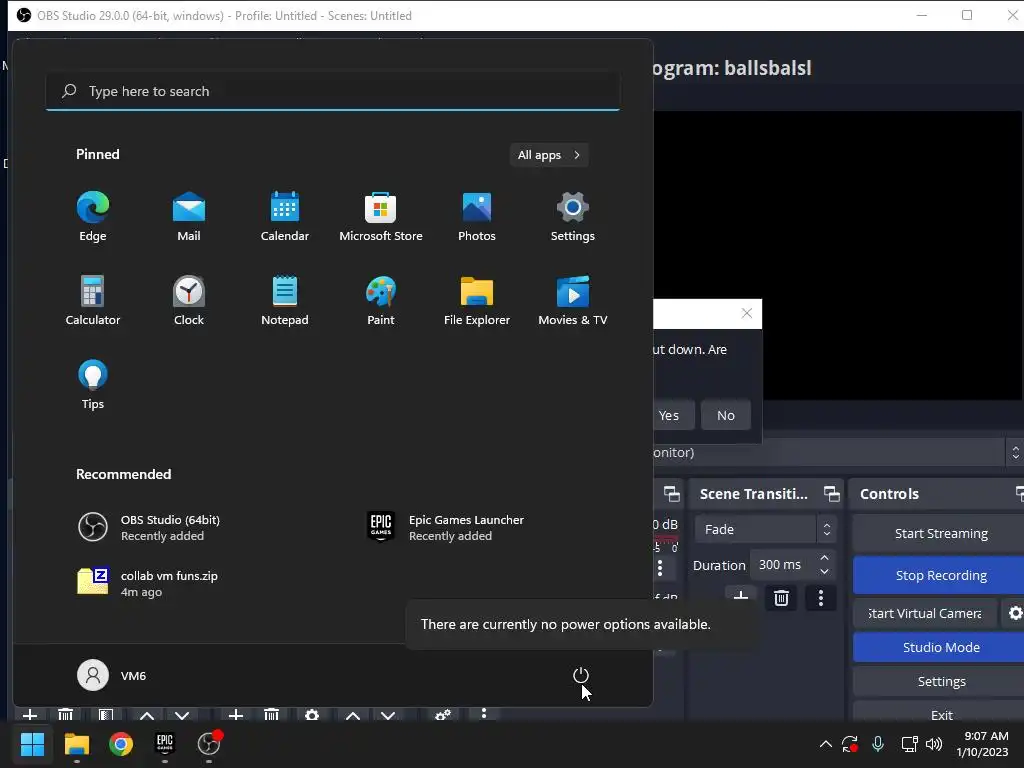1024x768 pixels.
Task: Increase transition duration with up arrow
Action: pyautogui.click(x=825, y=558)
